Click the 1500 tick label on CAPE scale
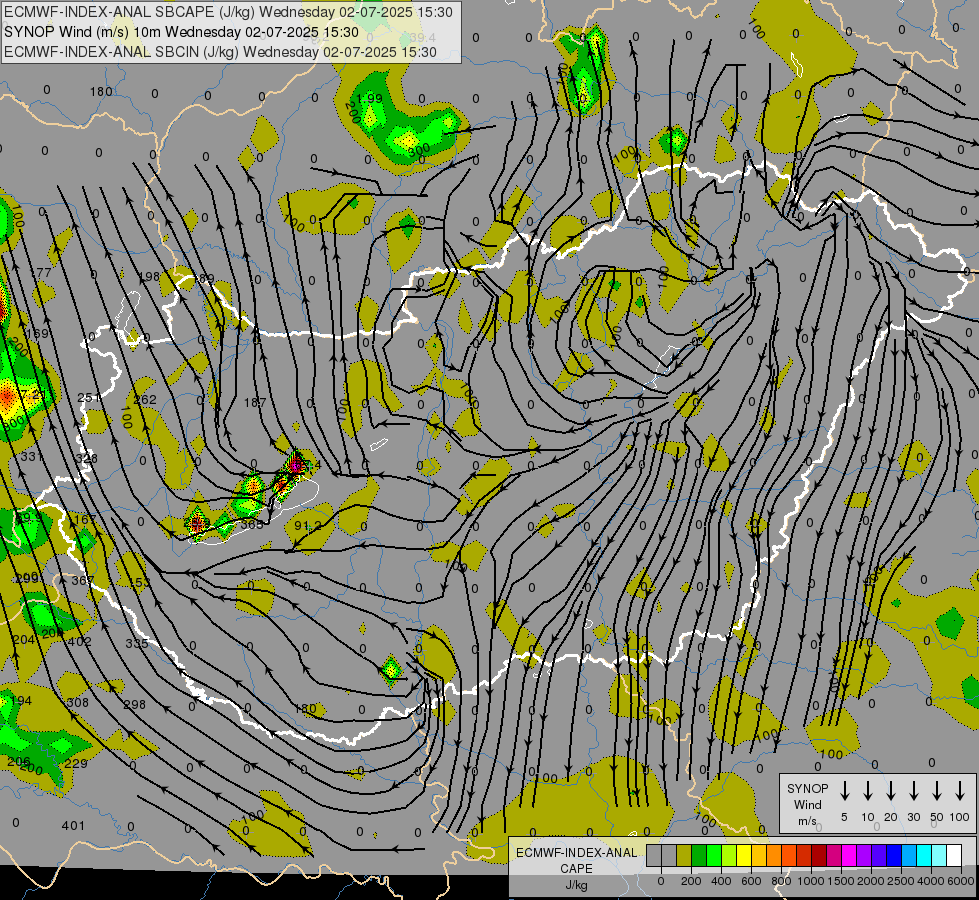This screenshot has height=900, width=979. pos(840,881)
